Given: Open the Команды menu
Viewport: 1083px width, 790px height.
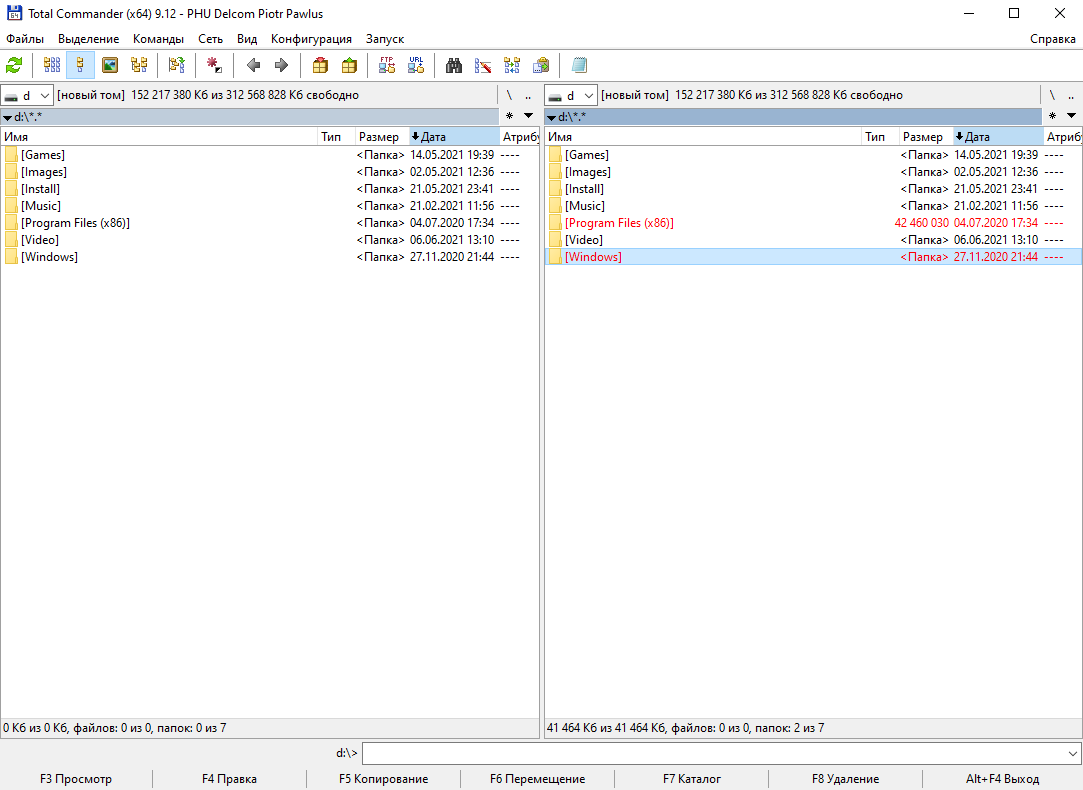Looking at the screenshot, I should tap(158, 39).
